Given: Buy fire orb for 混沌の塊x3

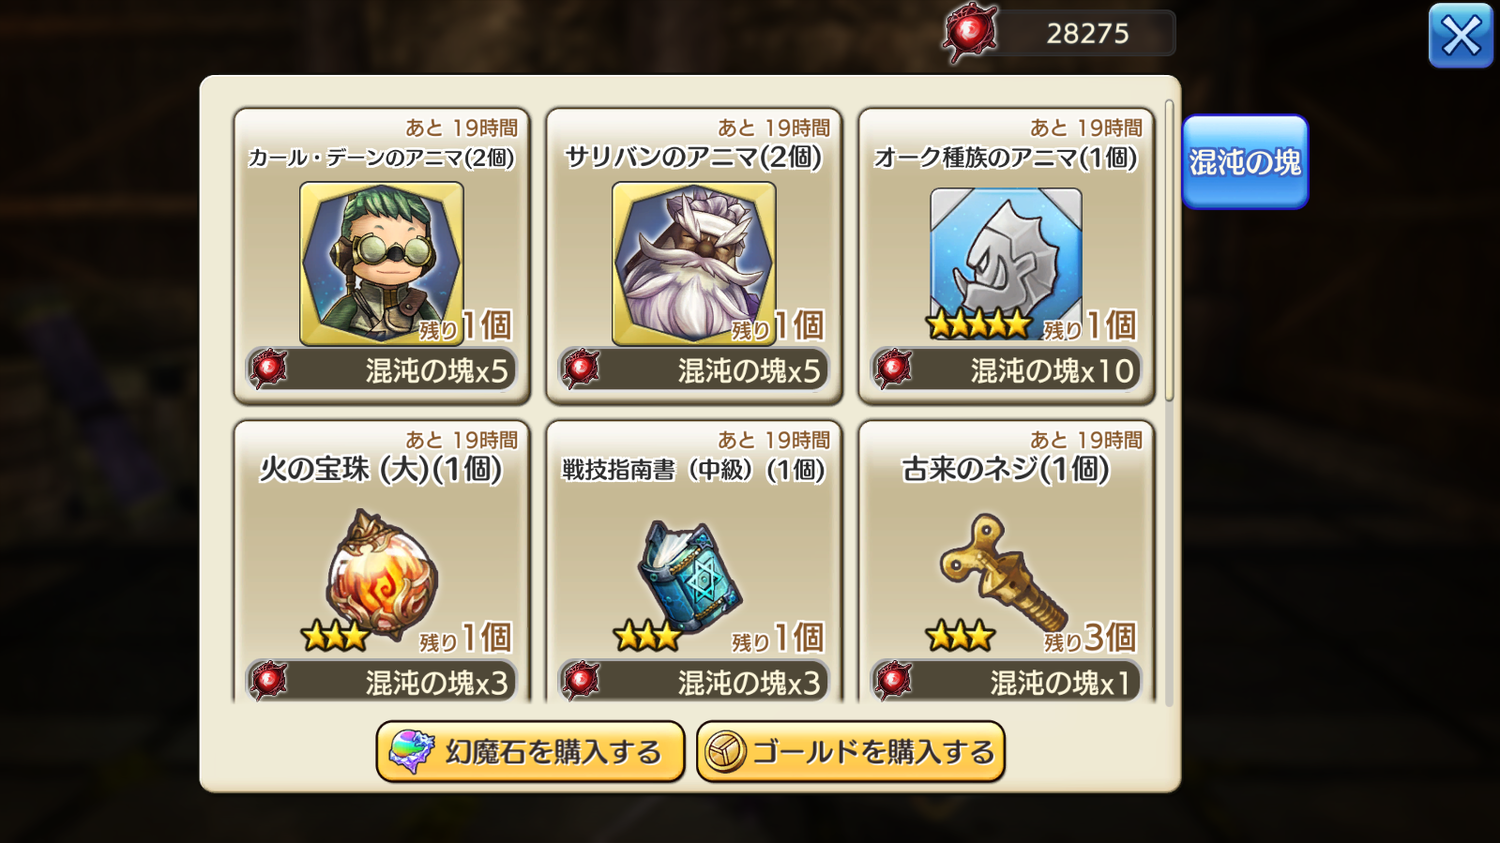Looking at the screenshot, I should [381, 681].
